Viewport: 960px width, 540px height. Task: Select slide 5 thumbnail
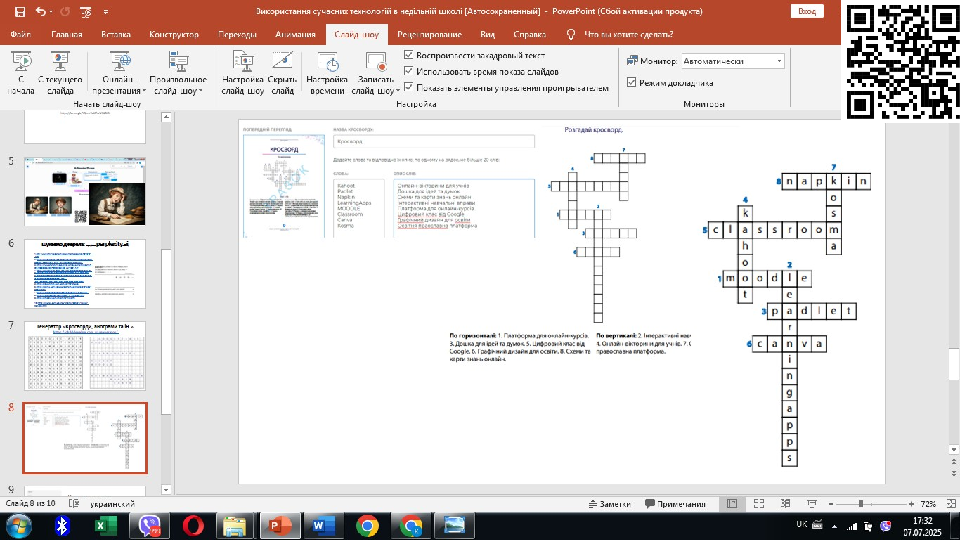click(85, 192)
